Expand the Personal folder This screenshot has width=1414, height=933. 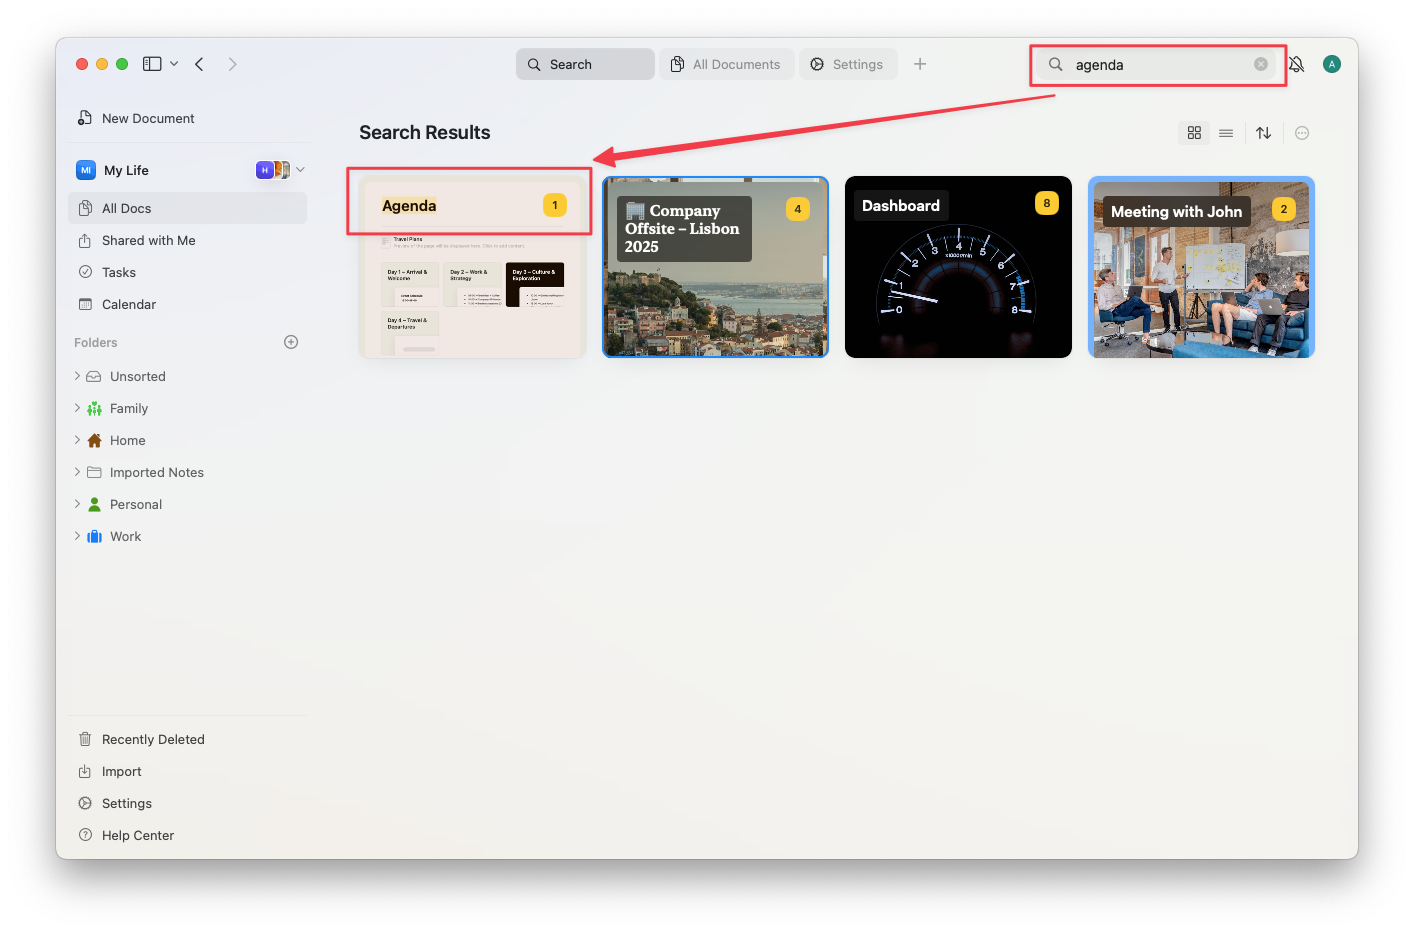tap(77, 504)
